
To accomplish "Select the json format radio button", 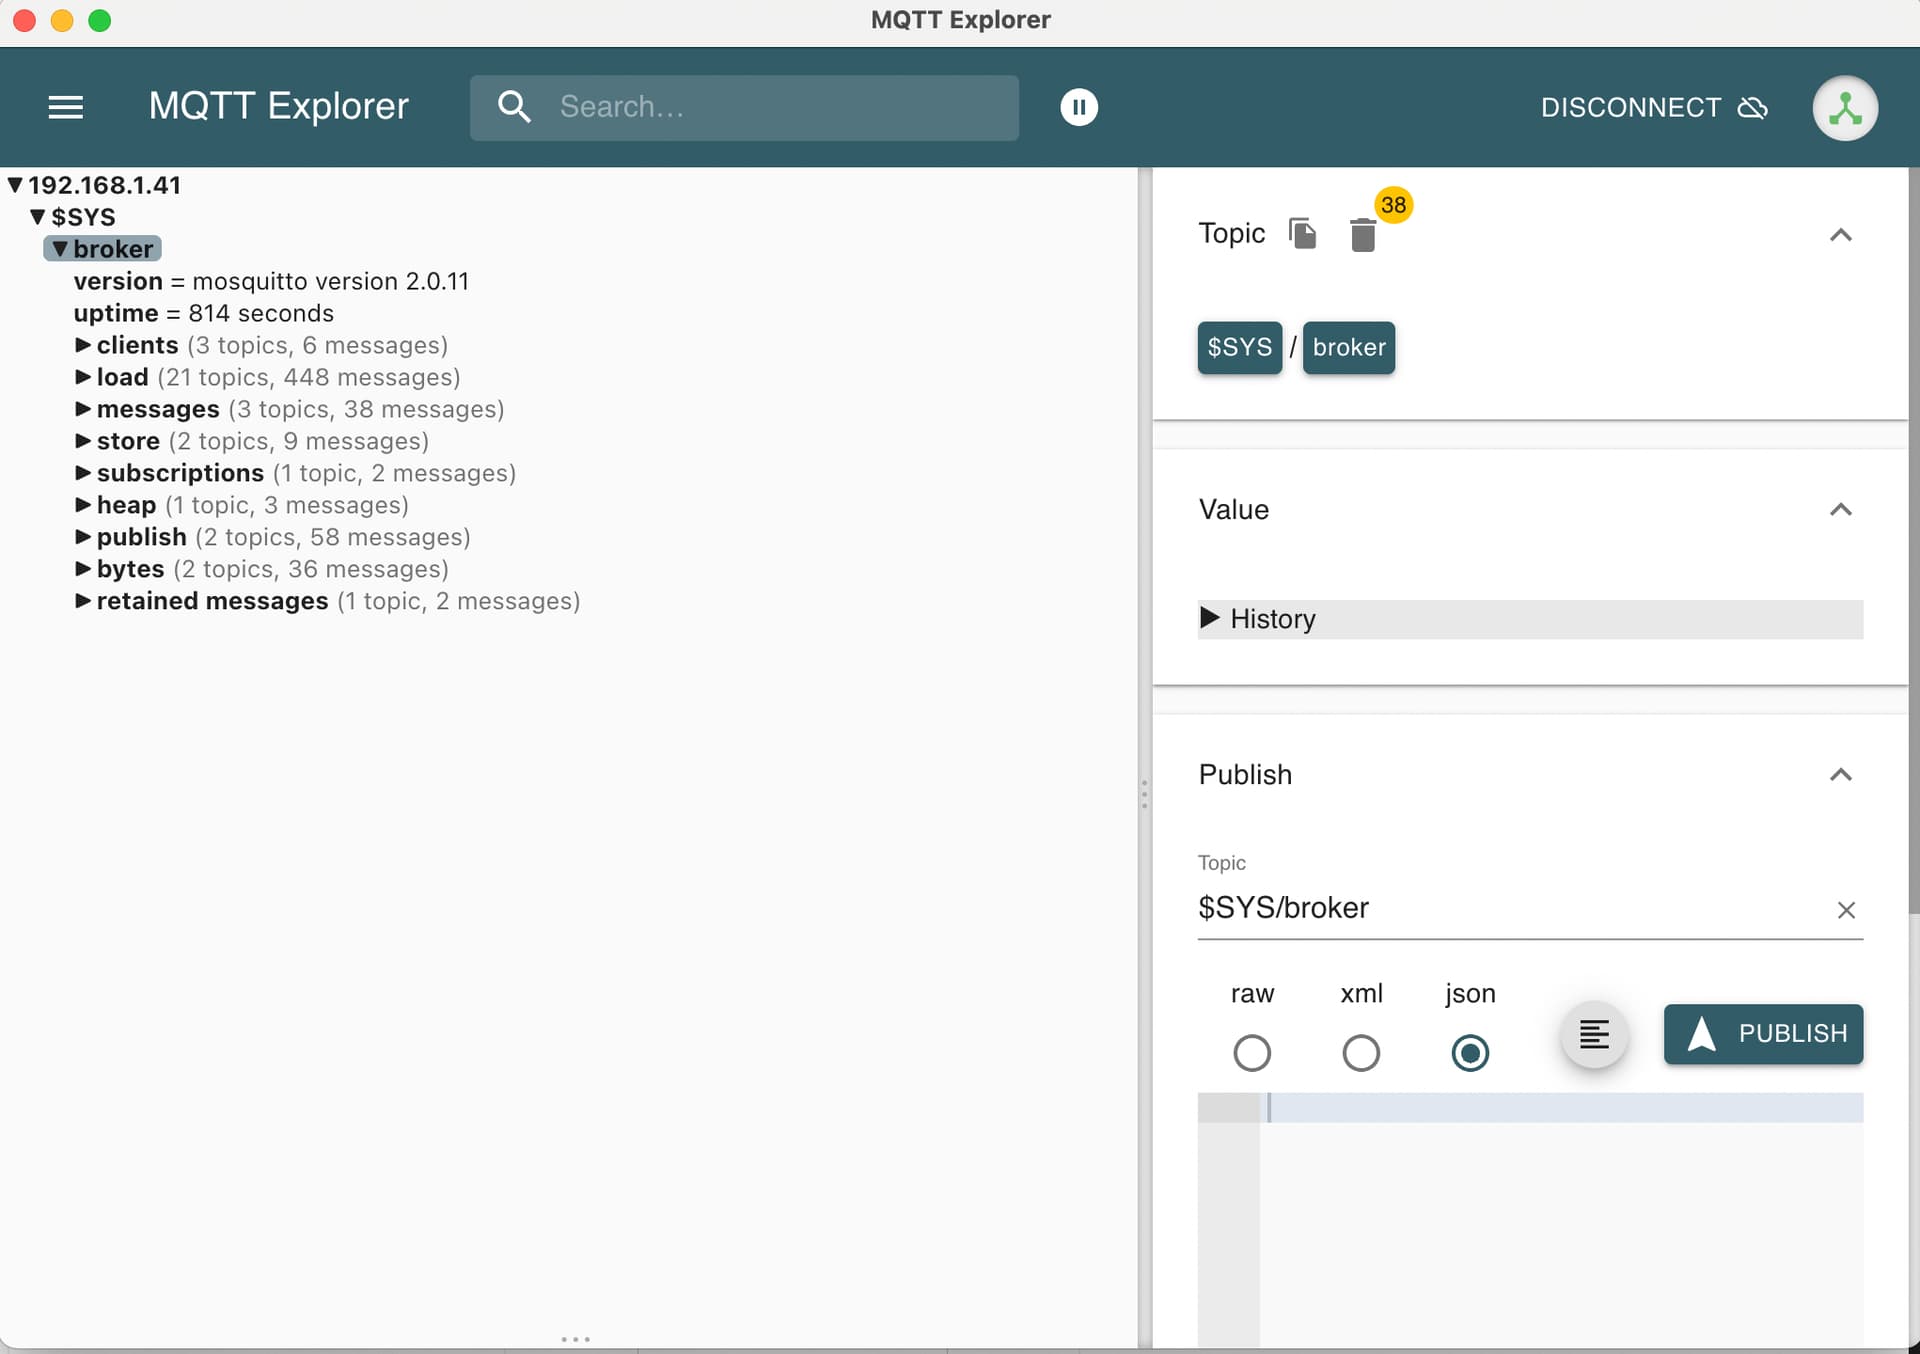I will 1469,1053.
